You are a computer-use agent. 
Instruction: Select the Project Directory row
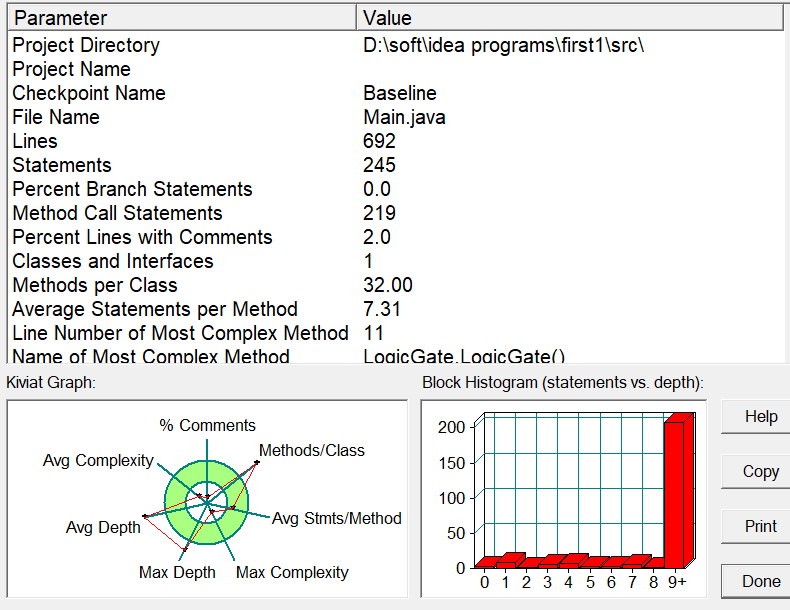396,45
